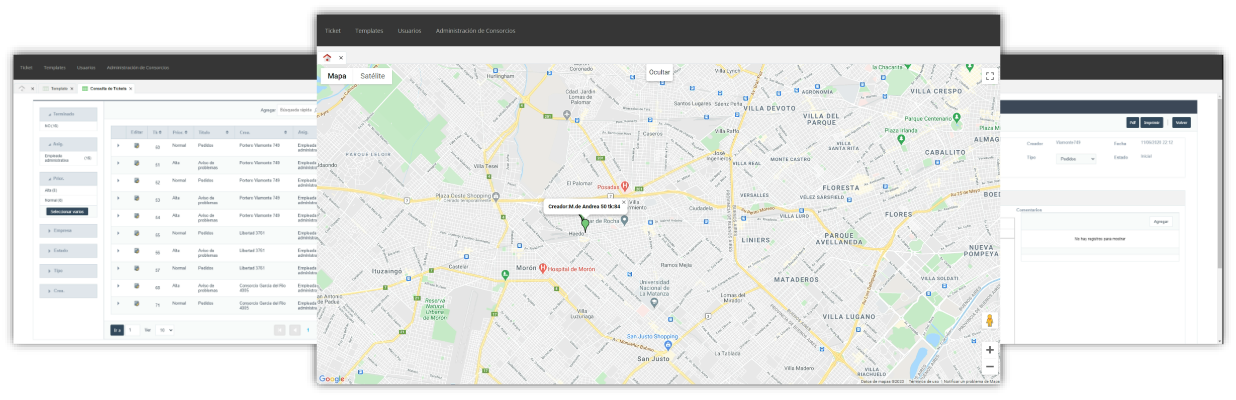The width and height of the screenshot is (1236, 400).
Task: Expand the Cons. filter panel
Action: point(69,290)
